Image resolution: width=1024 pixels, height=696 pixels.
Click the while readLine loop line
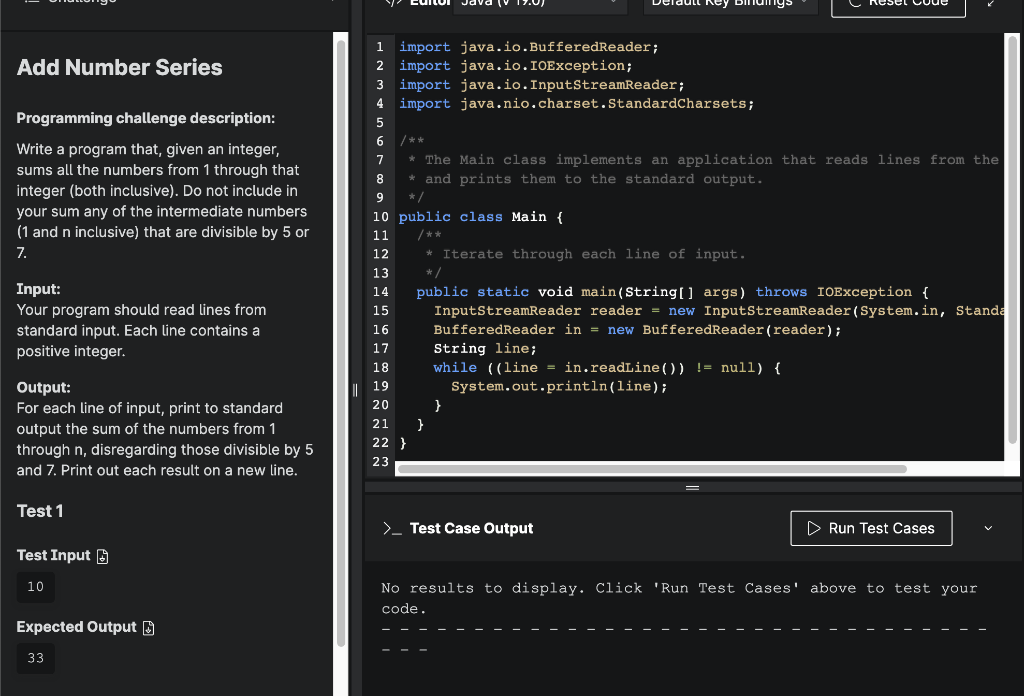click(607, 368)
